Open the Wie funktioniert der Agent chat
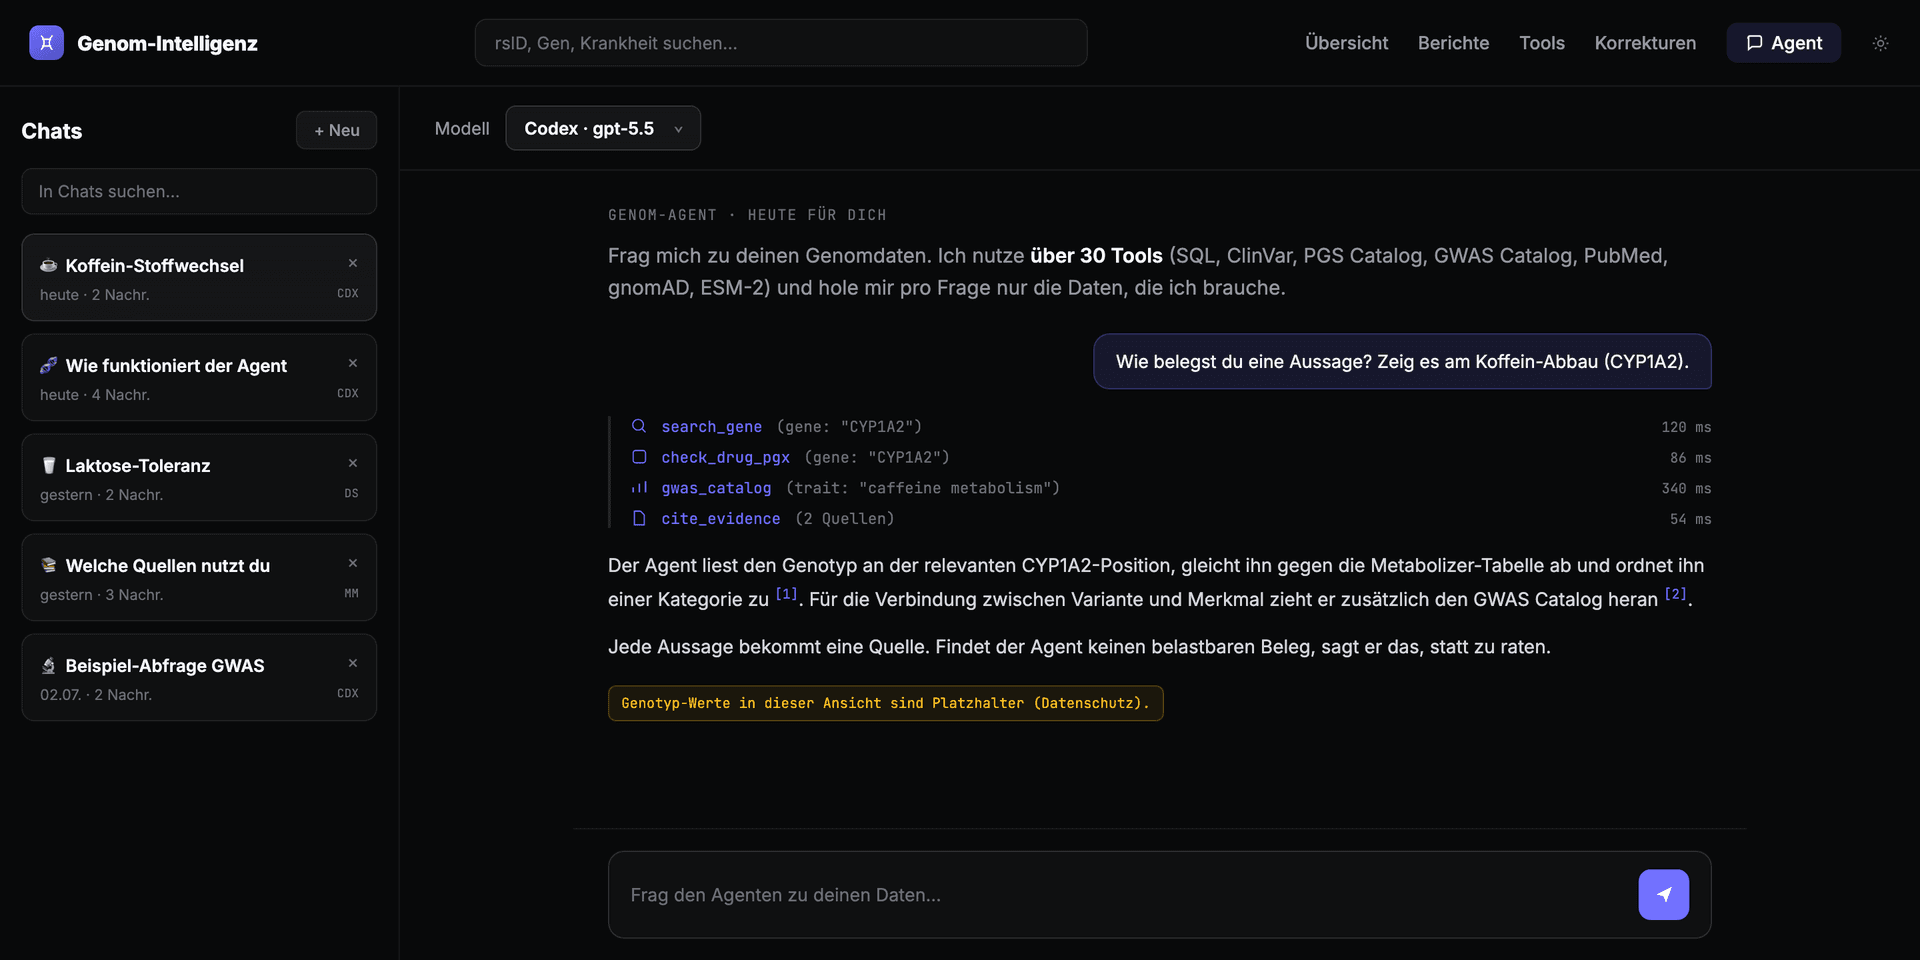The width and height of the screenshot is (1920, 960). point(199,377)
